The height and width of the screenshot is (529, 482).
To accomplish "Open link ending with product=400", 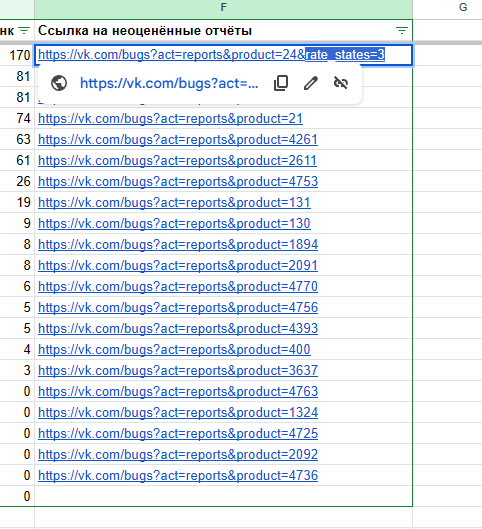I will (x=174, y=350).
